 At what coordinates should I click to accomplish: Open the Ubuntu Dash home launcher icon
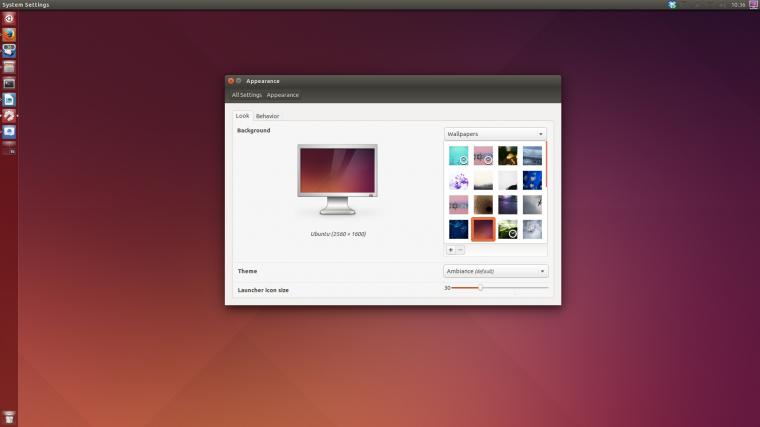[9, 18]
